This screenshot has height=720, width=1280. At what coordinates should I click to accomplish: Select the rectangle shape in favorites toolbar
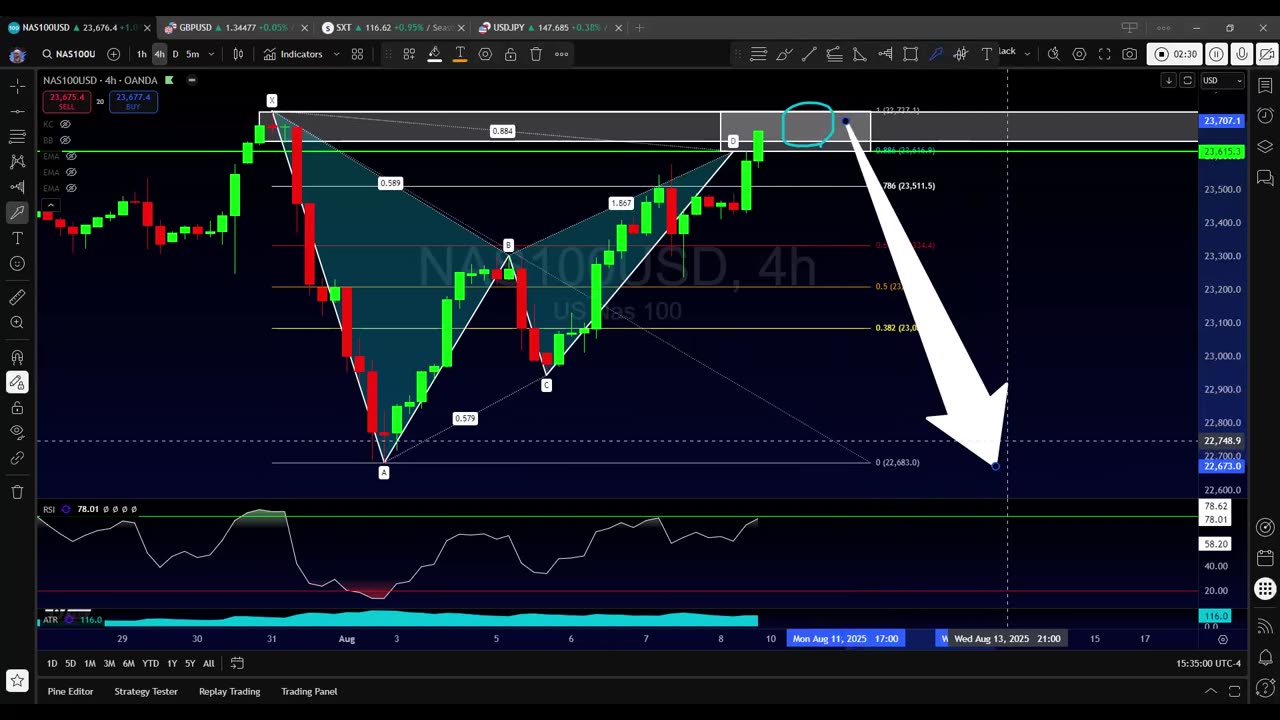(910, 54)
